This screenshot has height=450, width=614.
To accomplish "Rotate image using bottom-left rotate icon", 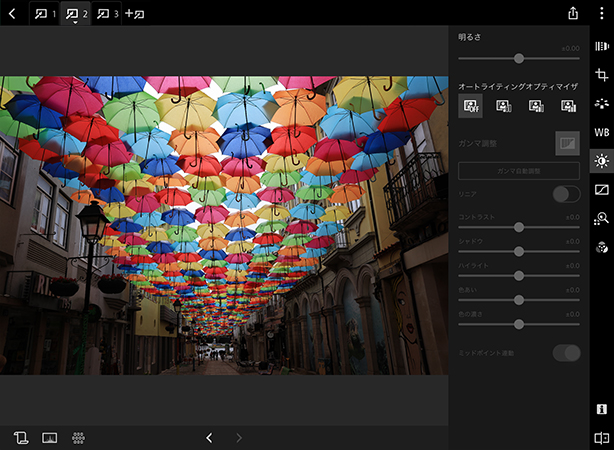I will [21, 437].
